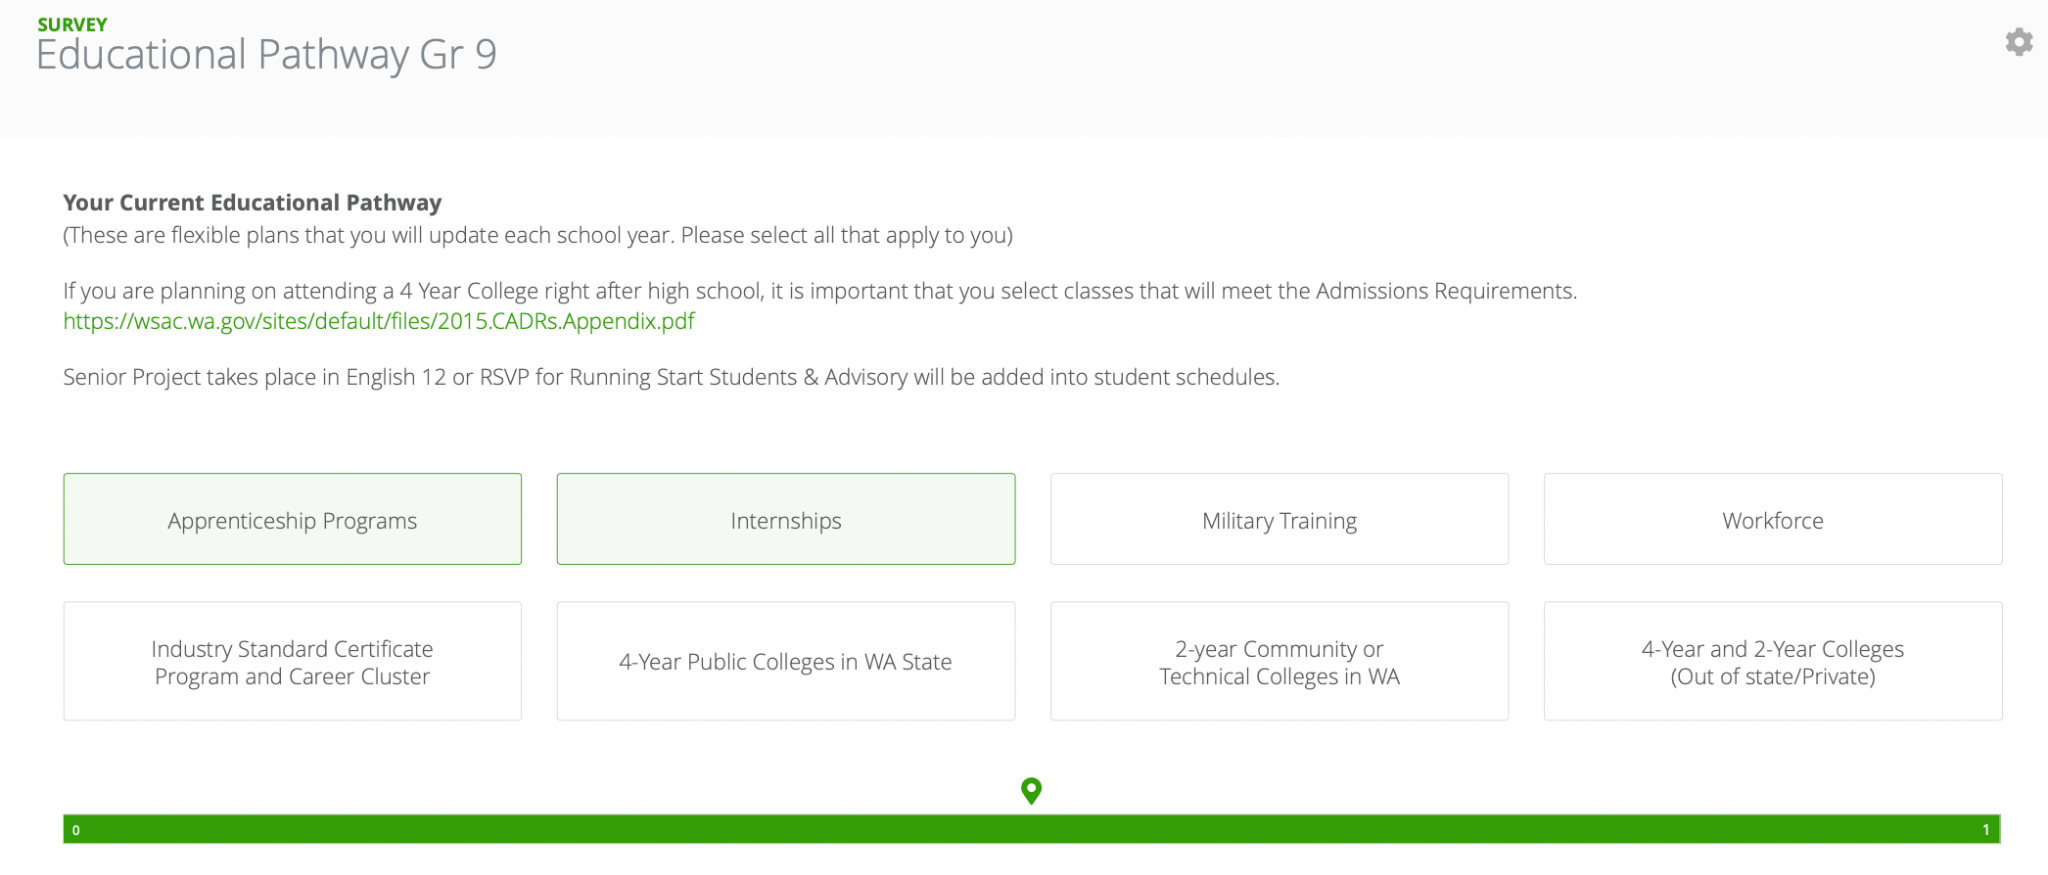This screenshot has width=2048, height=875.
Task: Select 4-Year Public Colleges in WA State
Action: point(786,661)
